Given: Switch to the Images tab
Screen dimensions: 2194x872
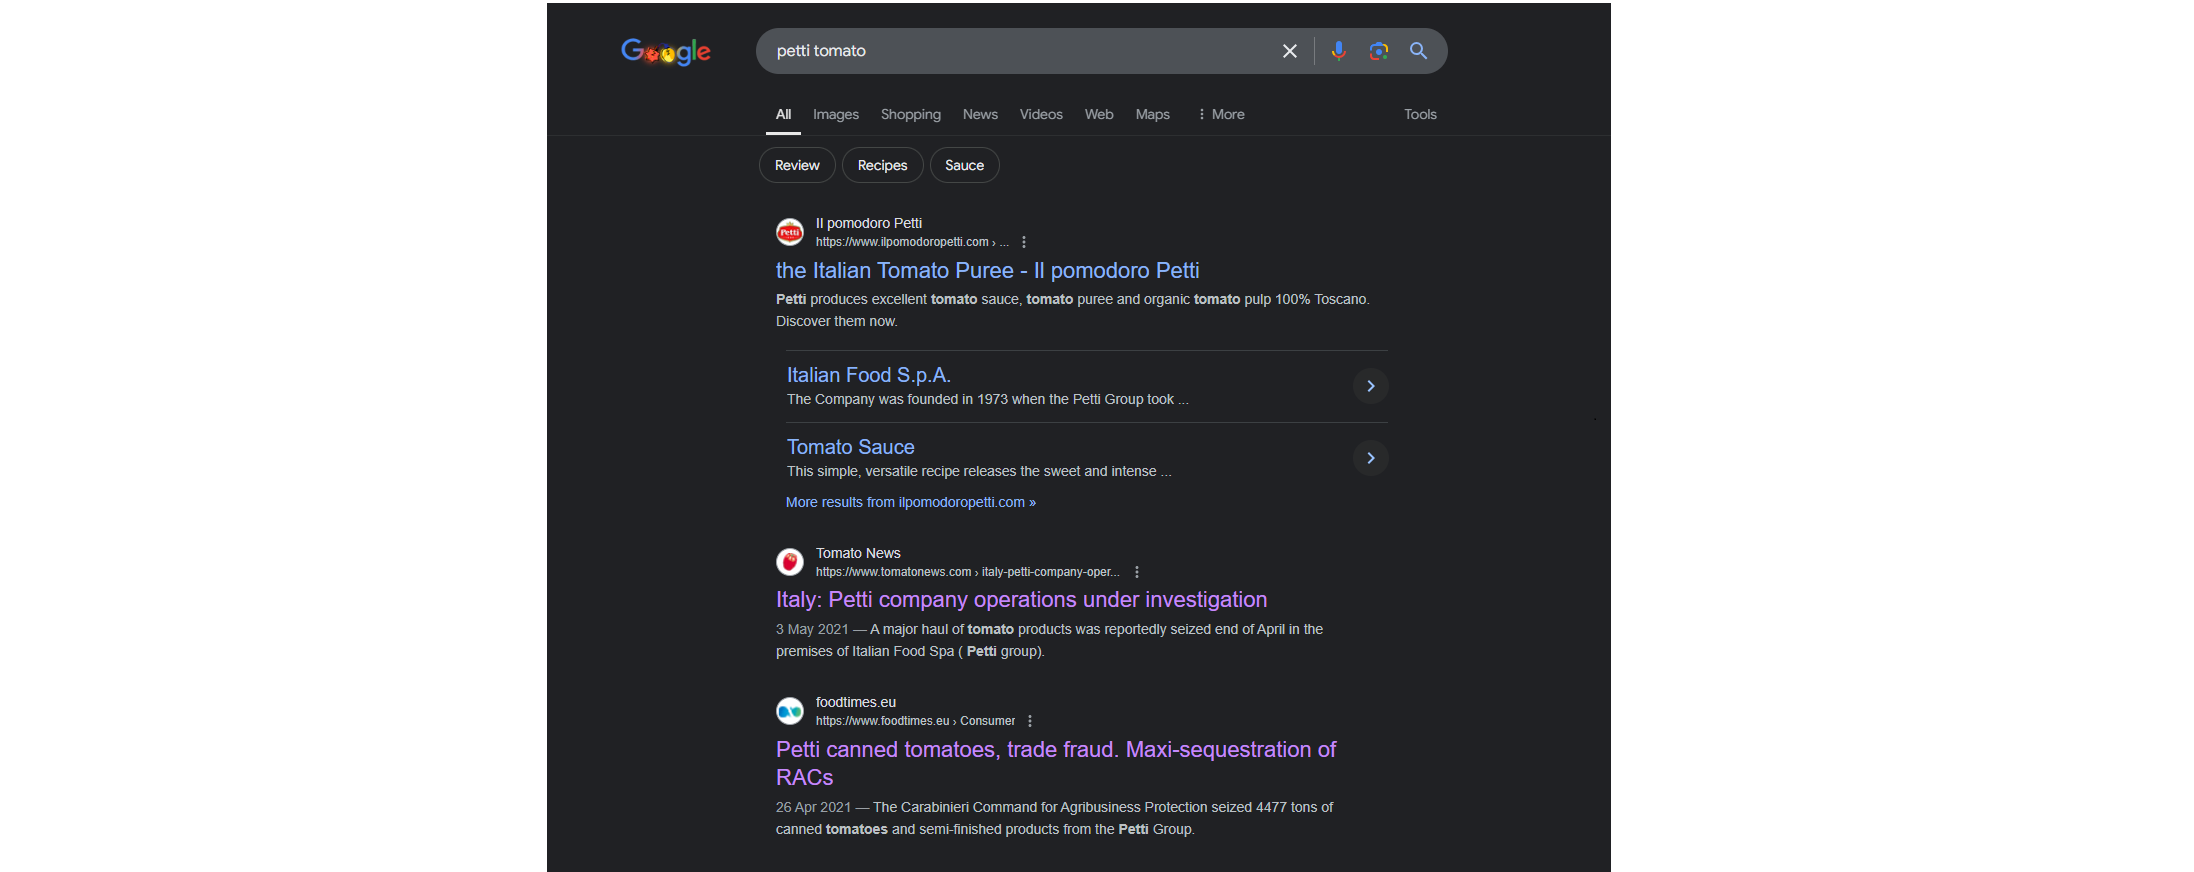Looking at the screenshot, I should pos(836,114).
